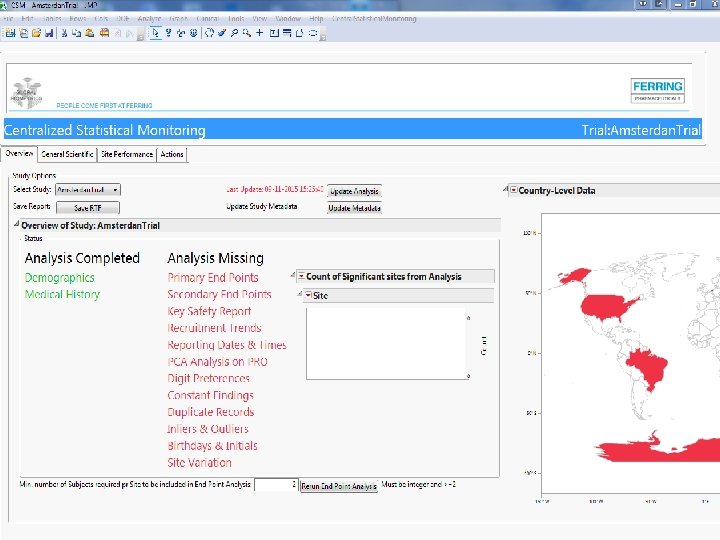720x540 pixels.
Task: Click the New Script icon beside New Data Table
Action: (x=23, y=33)
